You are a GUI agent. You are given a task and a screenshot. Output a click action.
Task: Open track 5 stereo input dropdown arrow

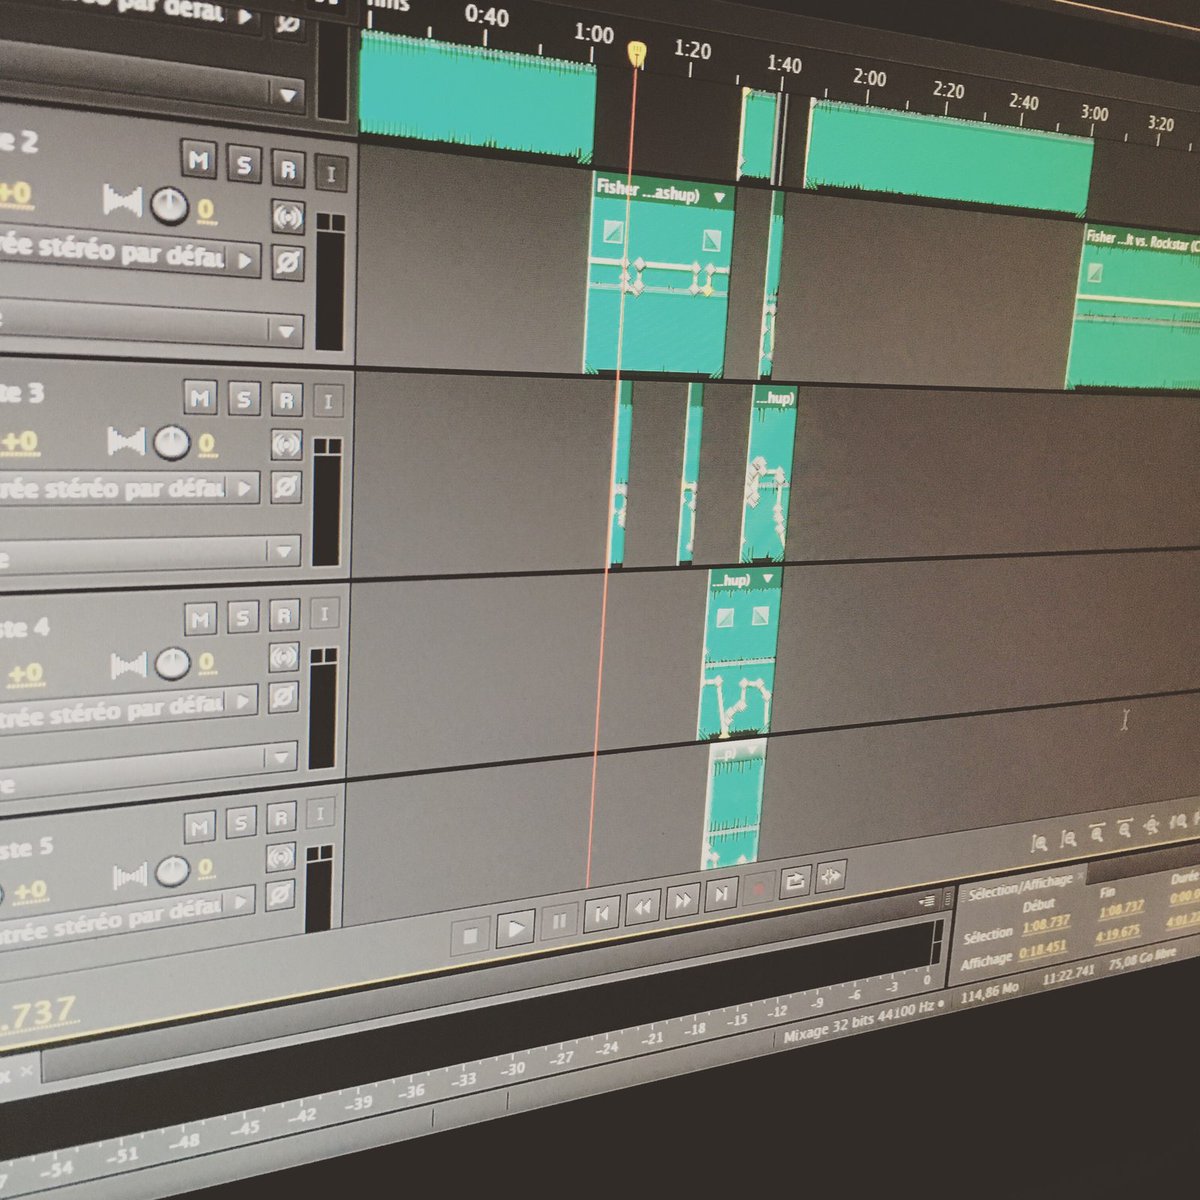[240, 903]
